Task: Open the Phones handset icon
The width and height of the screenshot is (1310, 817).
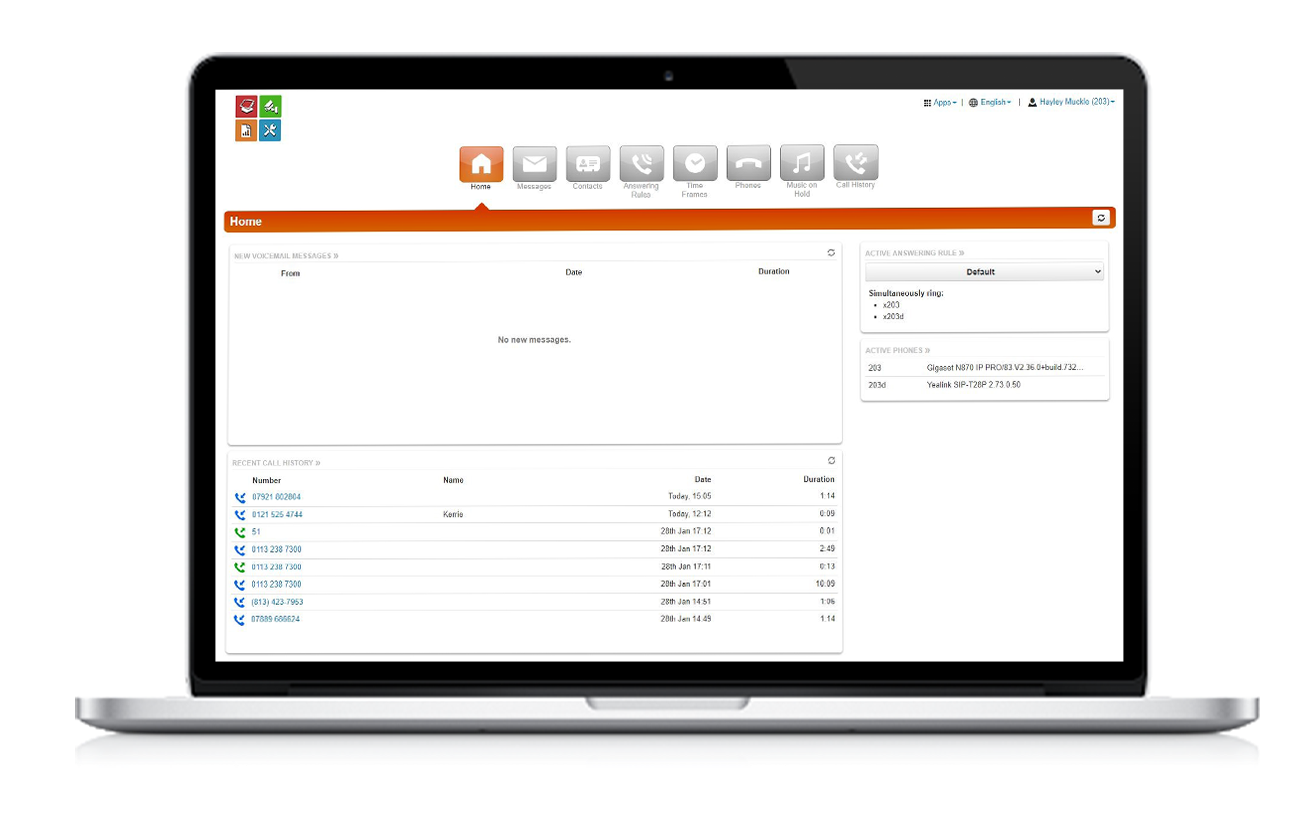Action: tap(749, 164)
